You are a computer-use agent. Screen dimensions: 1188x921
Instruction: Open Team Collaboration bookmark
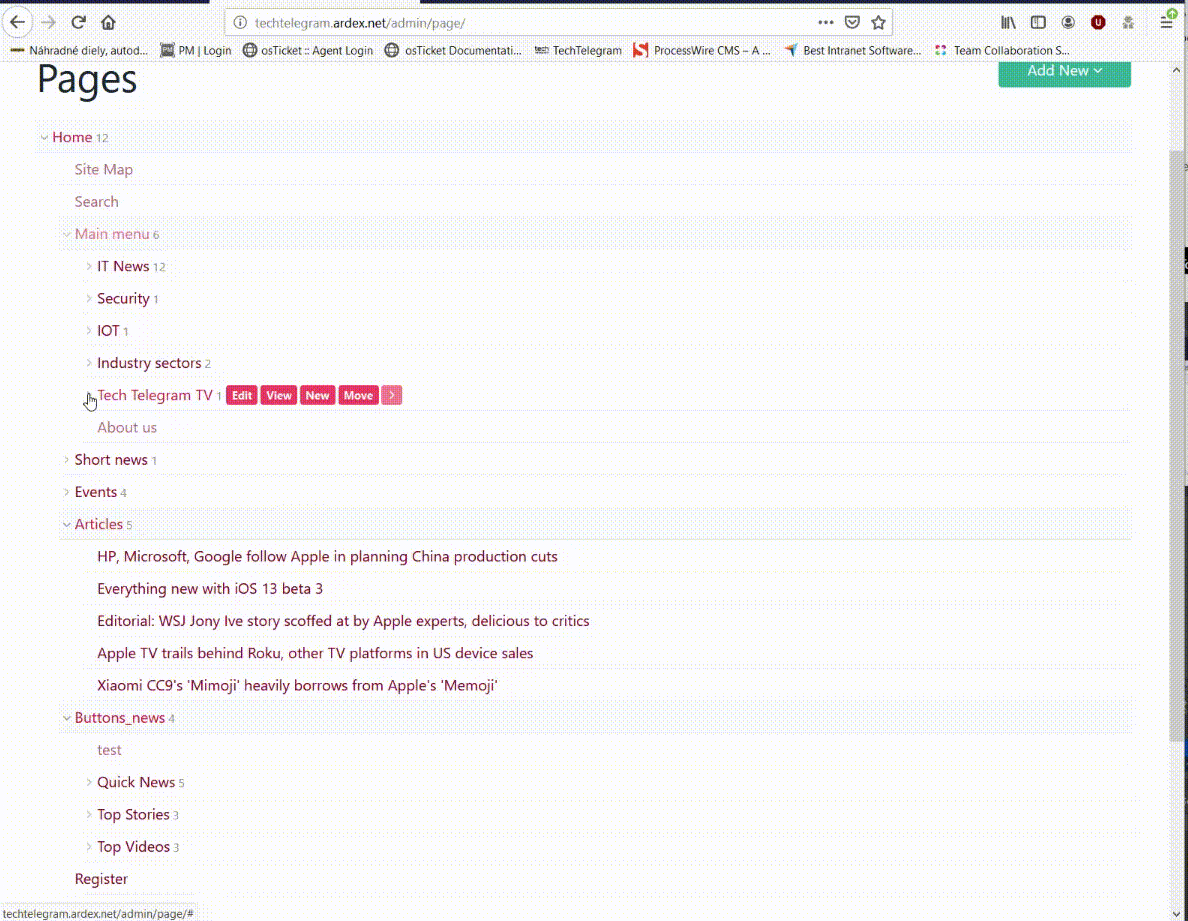tap(1002, 50)
